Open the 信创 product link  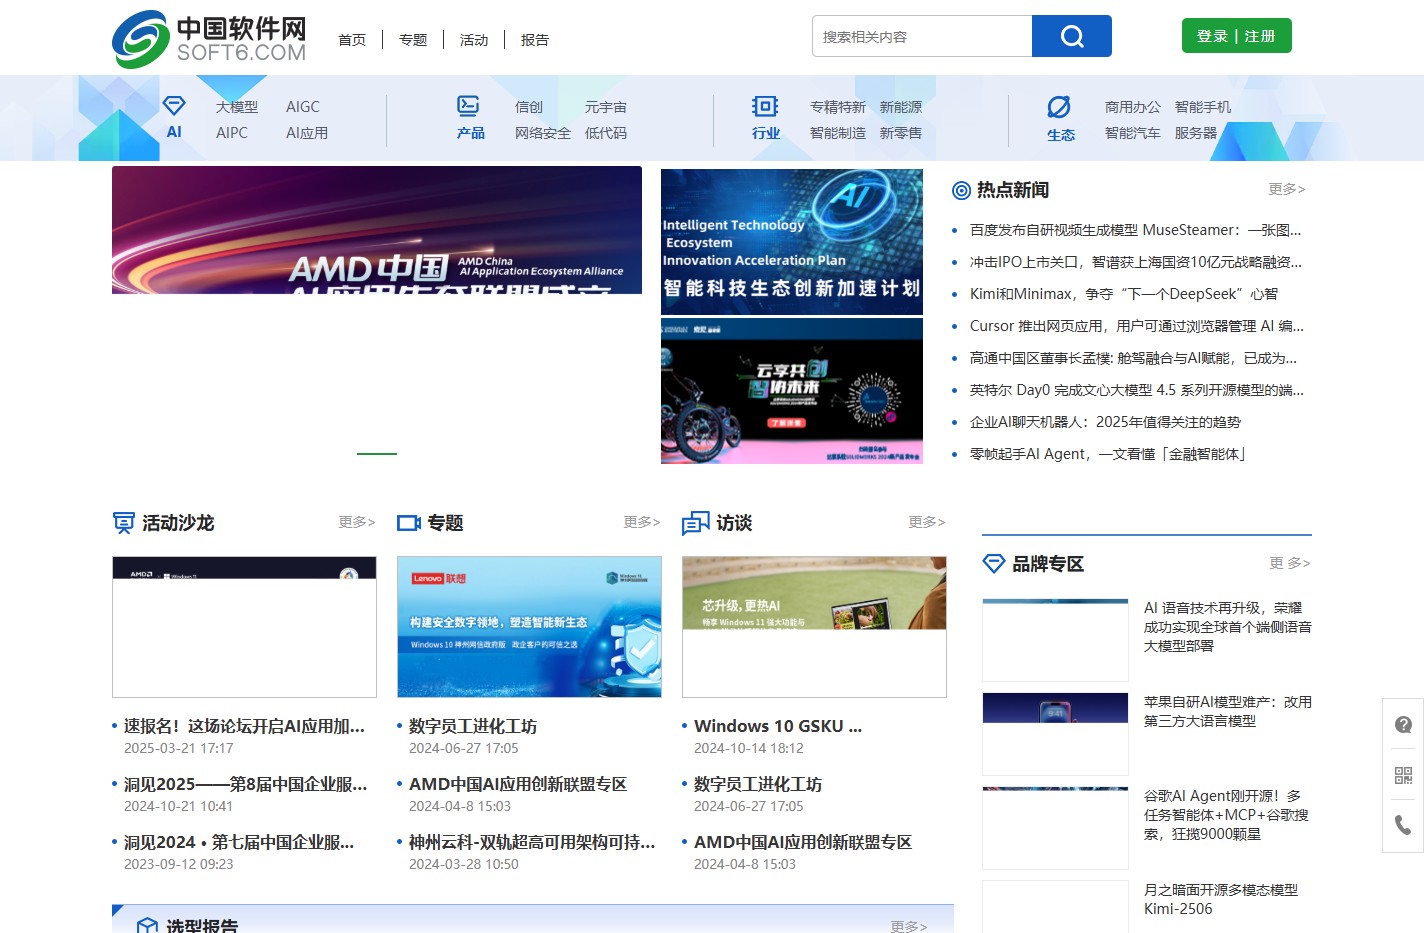tap(529, 107)
